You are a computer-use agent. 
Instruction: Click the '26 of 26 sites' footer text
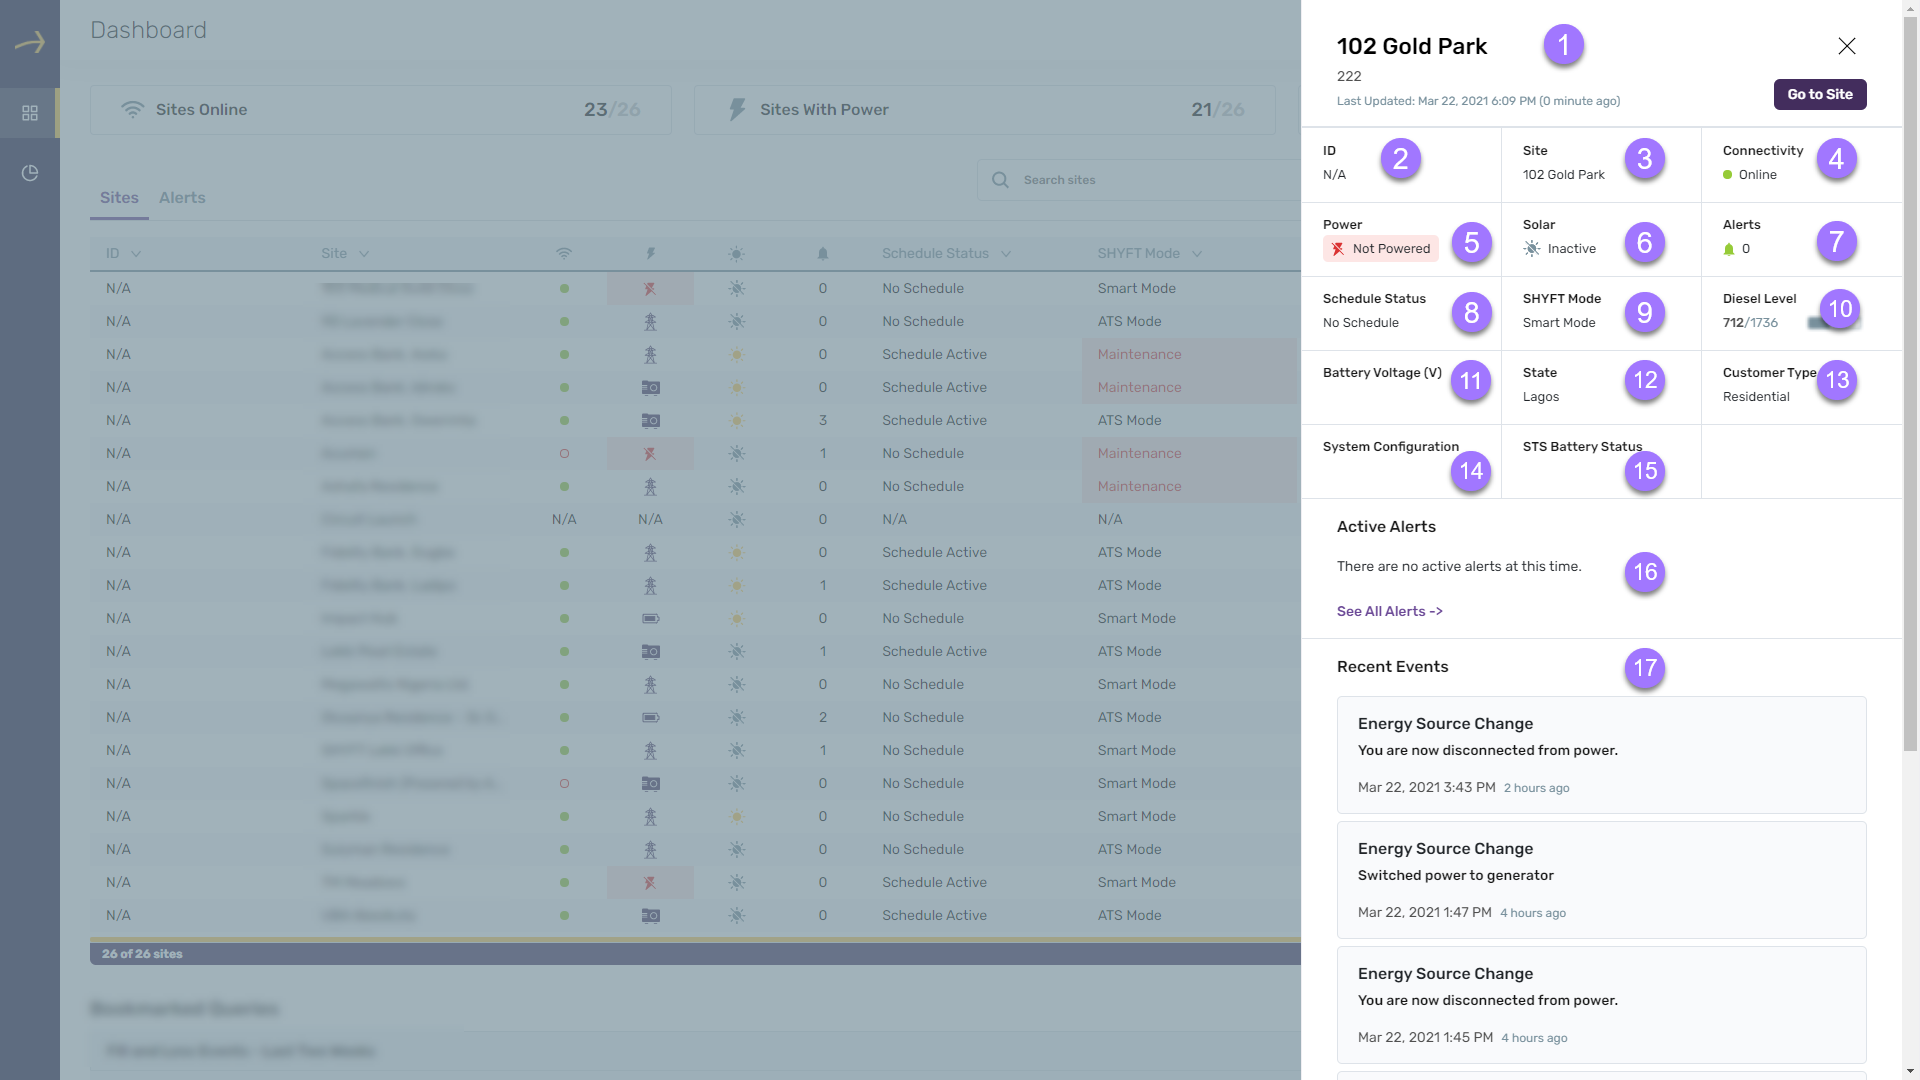pos(142,954)
